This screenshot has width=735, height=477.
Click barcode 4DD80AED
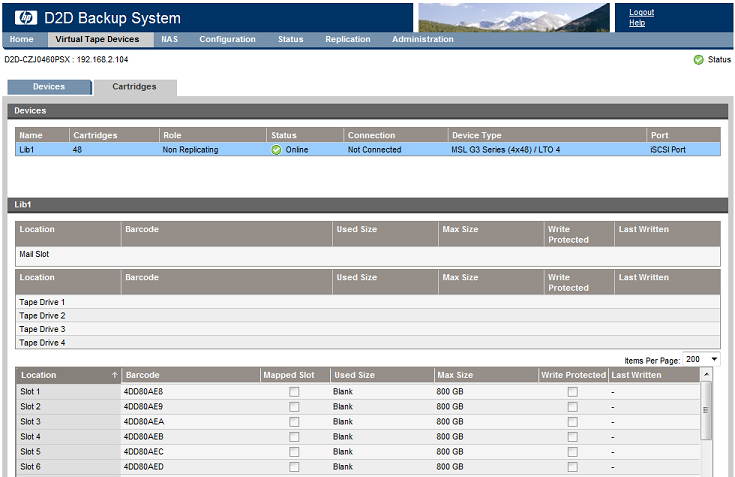pos(143,467)
